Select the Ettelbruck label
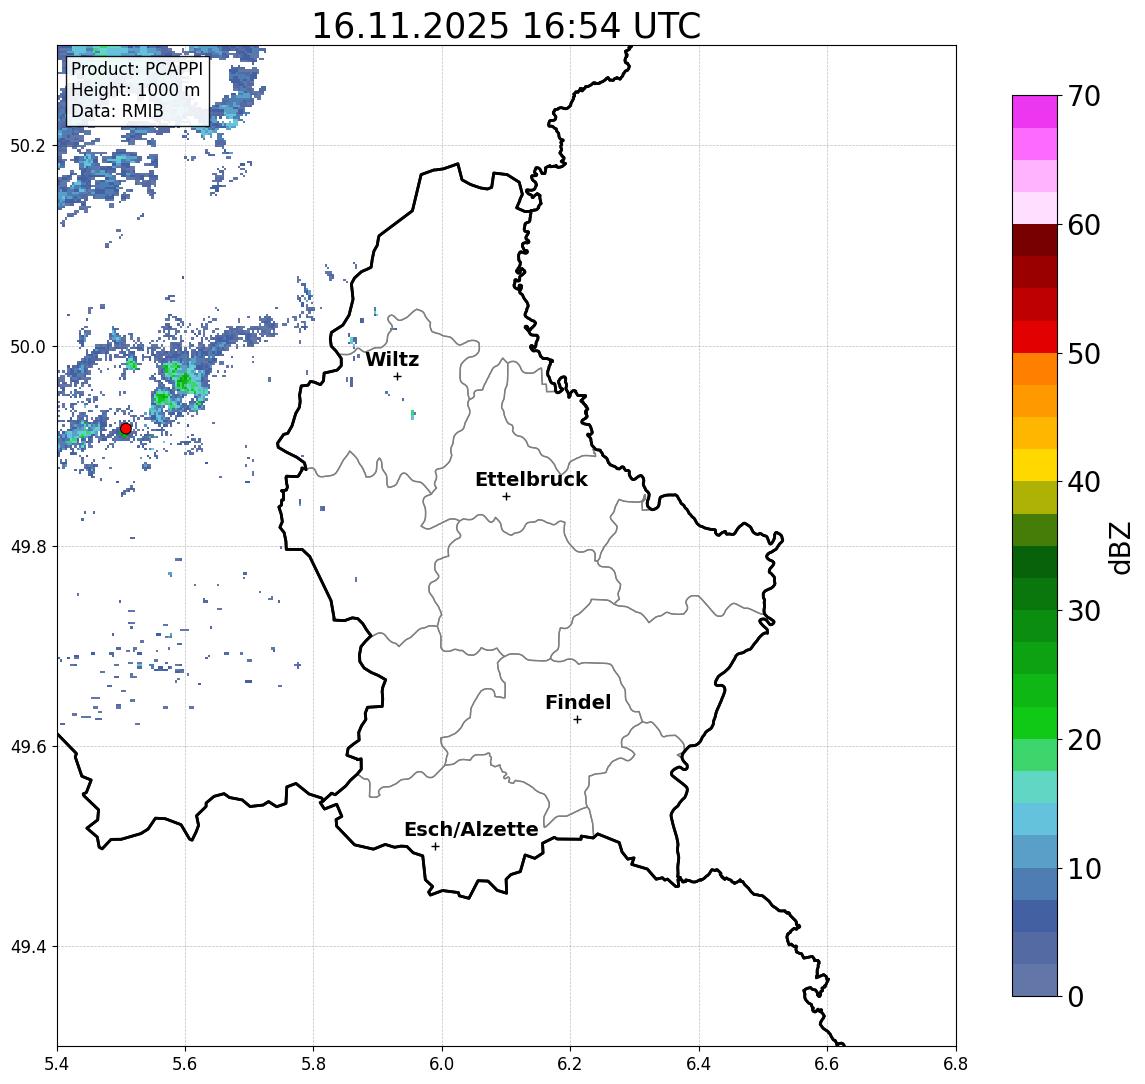This screenshot has height=1084, width=1145. coord(531,479)
